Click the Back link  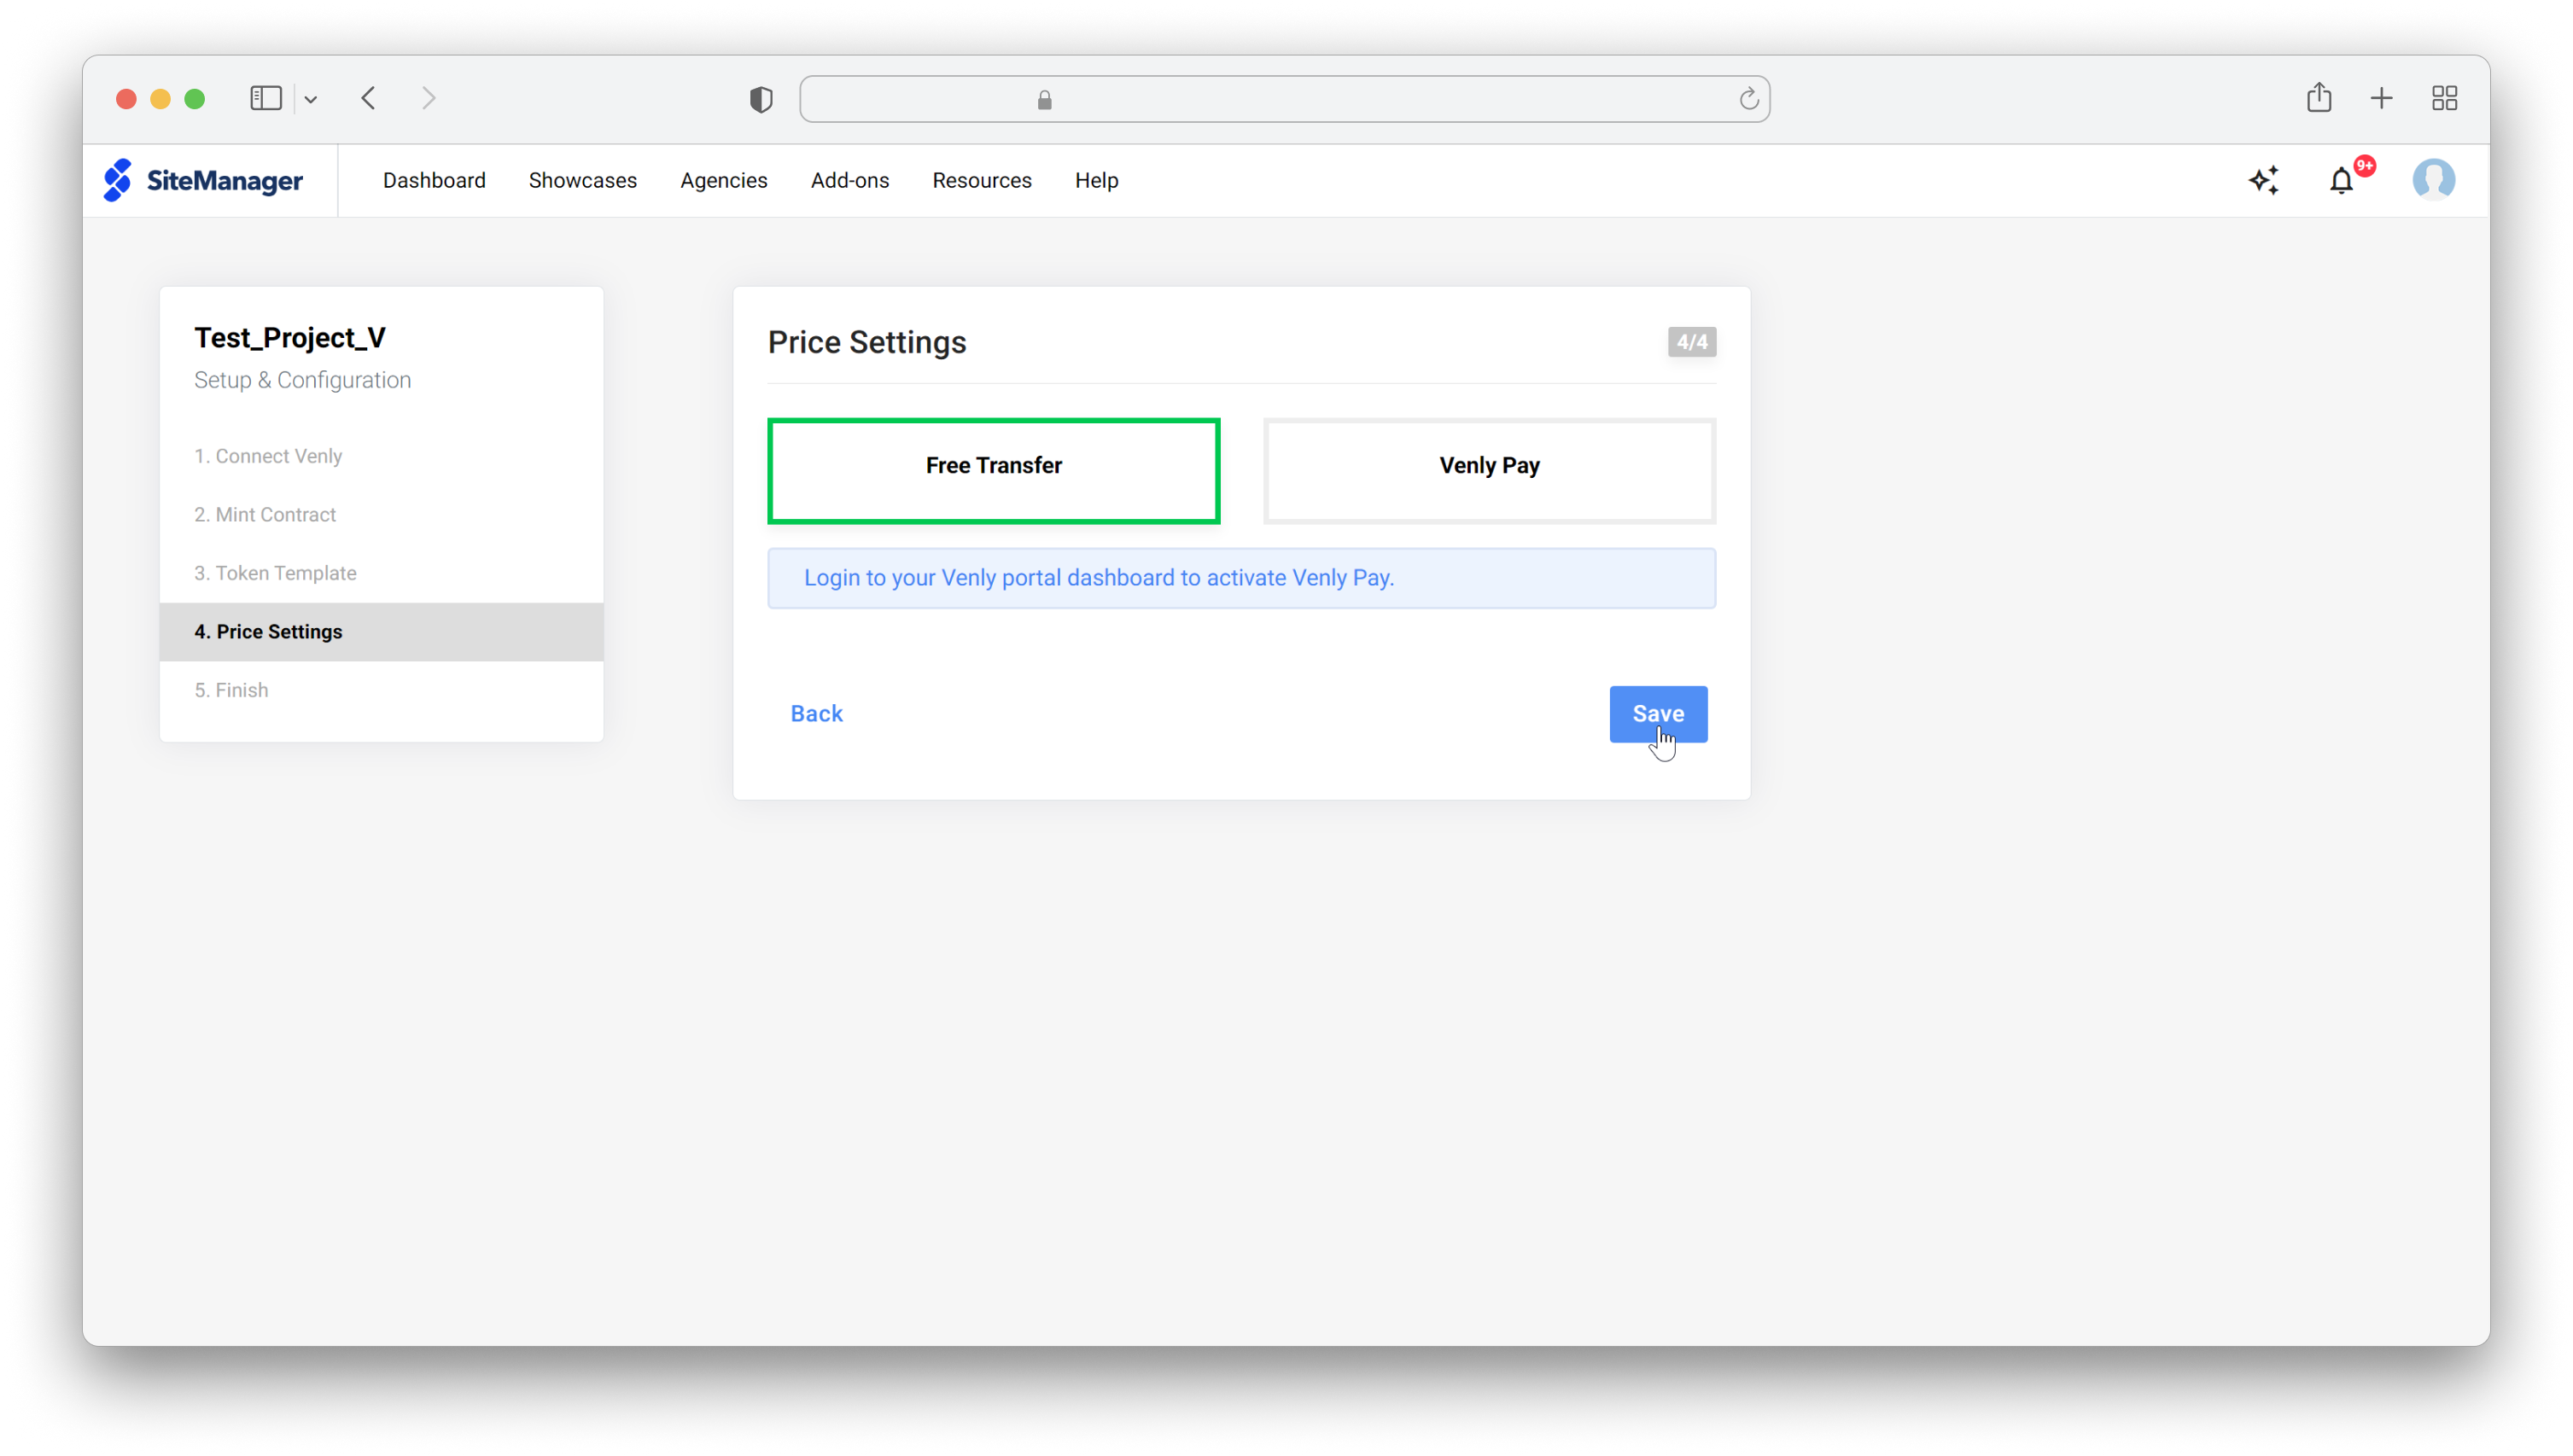(816, 713)
